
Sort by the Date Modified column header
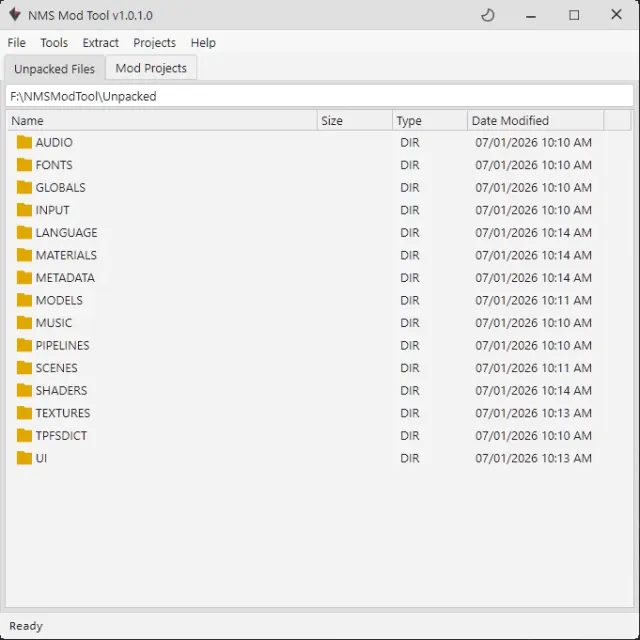(535, 121)
